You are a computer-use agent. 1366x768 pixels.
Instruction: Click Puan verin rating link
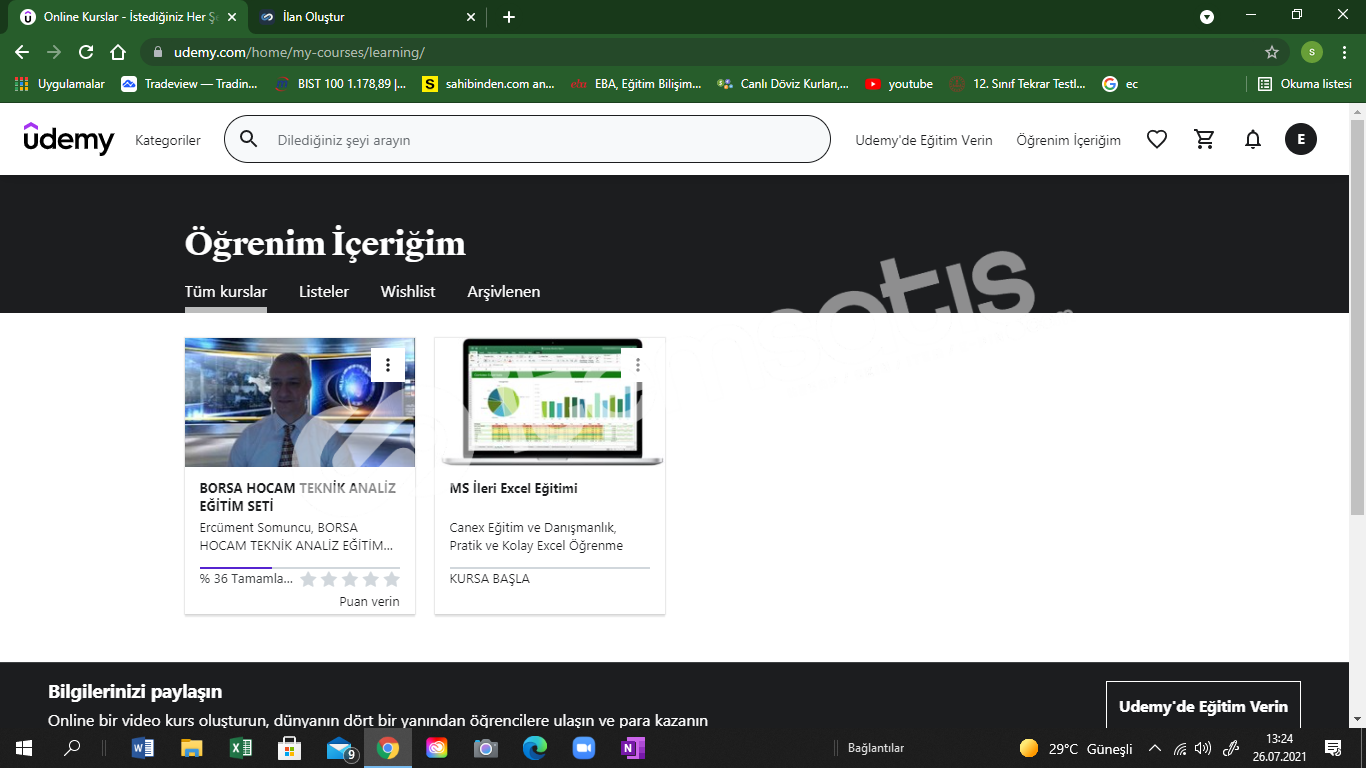(x=369, y=601)
